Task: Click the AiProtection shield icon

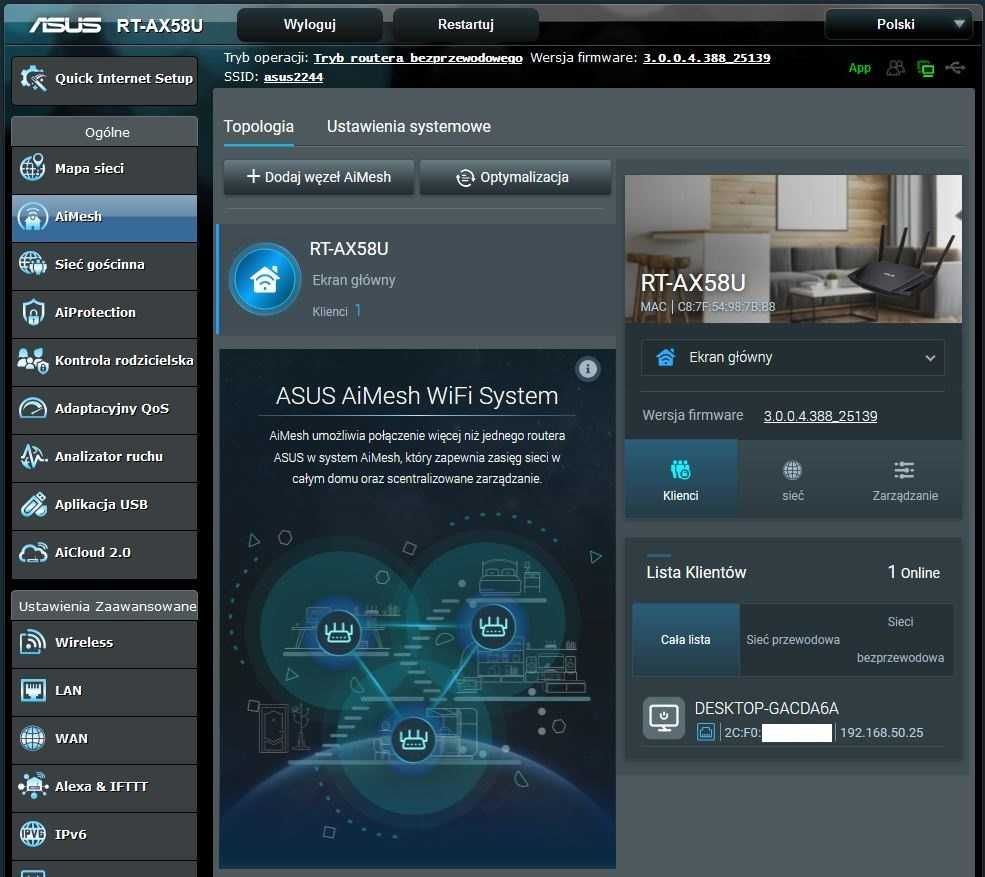Action: (x=33, y=312)
